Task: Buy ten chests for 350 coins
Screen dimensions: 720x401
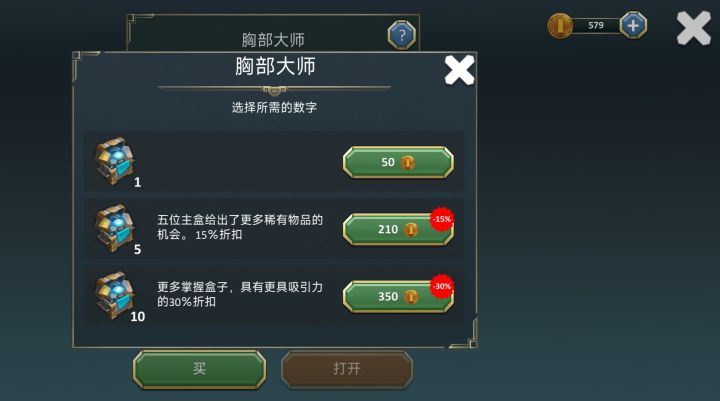Action: coord(398,296)
